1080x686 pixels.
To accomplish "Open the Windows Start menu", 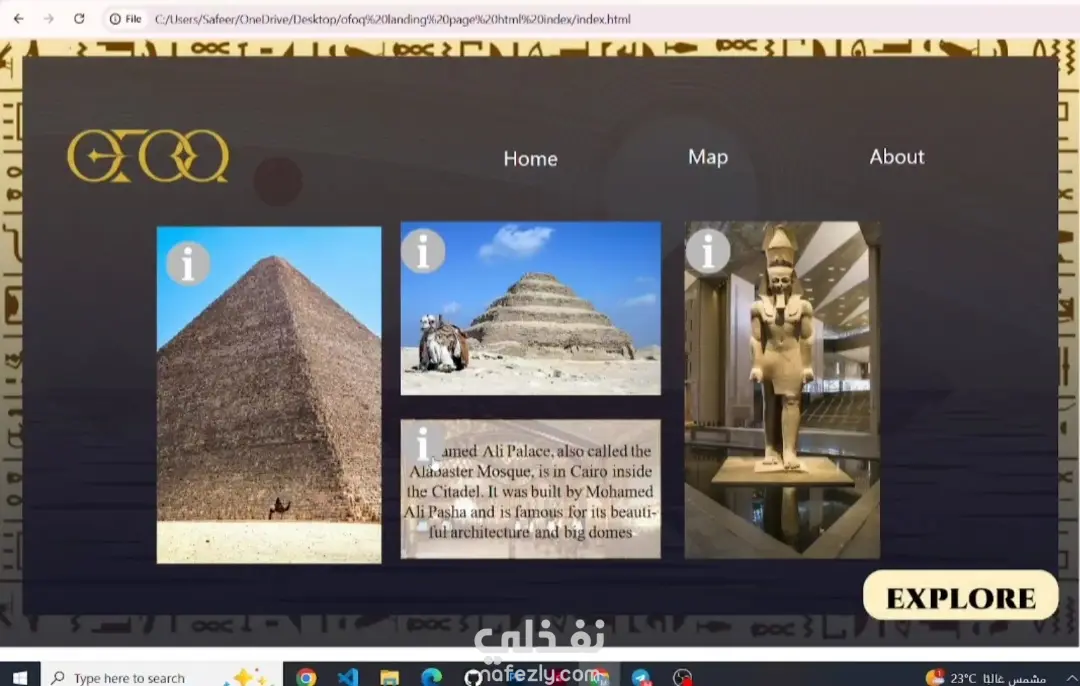I will (20, 677).
